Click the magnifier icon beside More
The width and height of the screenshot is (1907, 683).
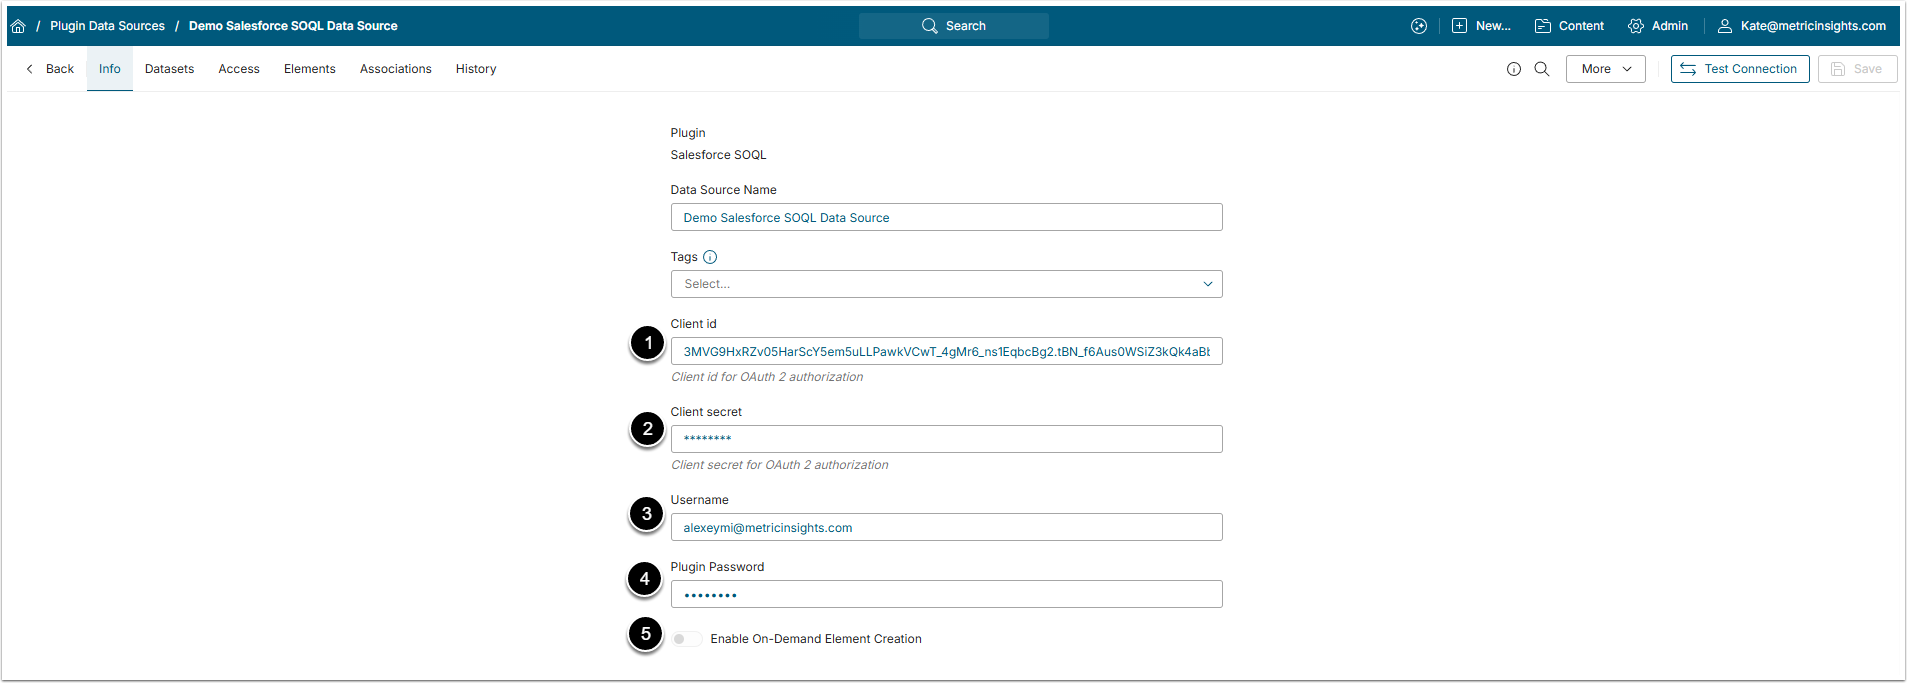pos(1542,69)
